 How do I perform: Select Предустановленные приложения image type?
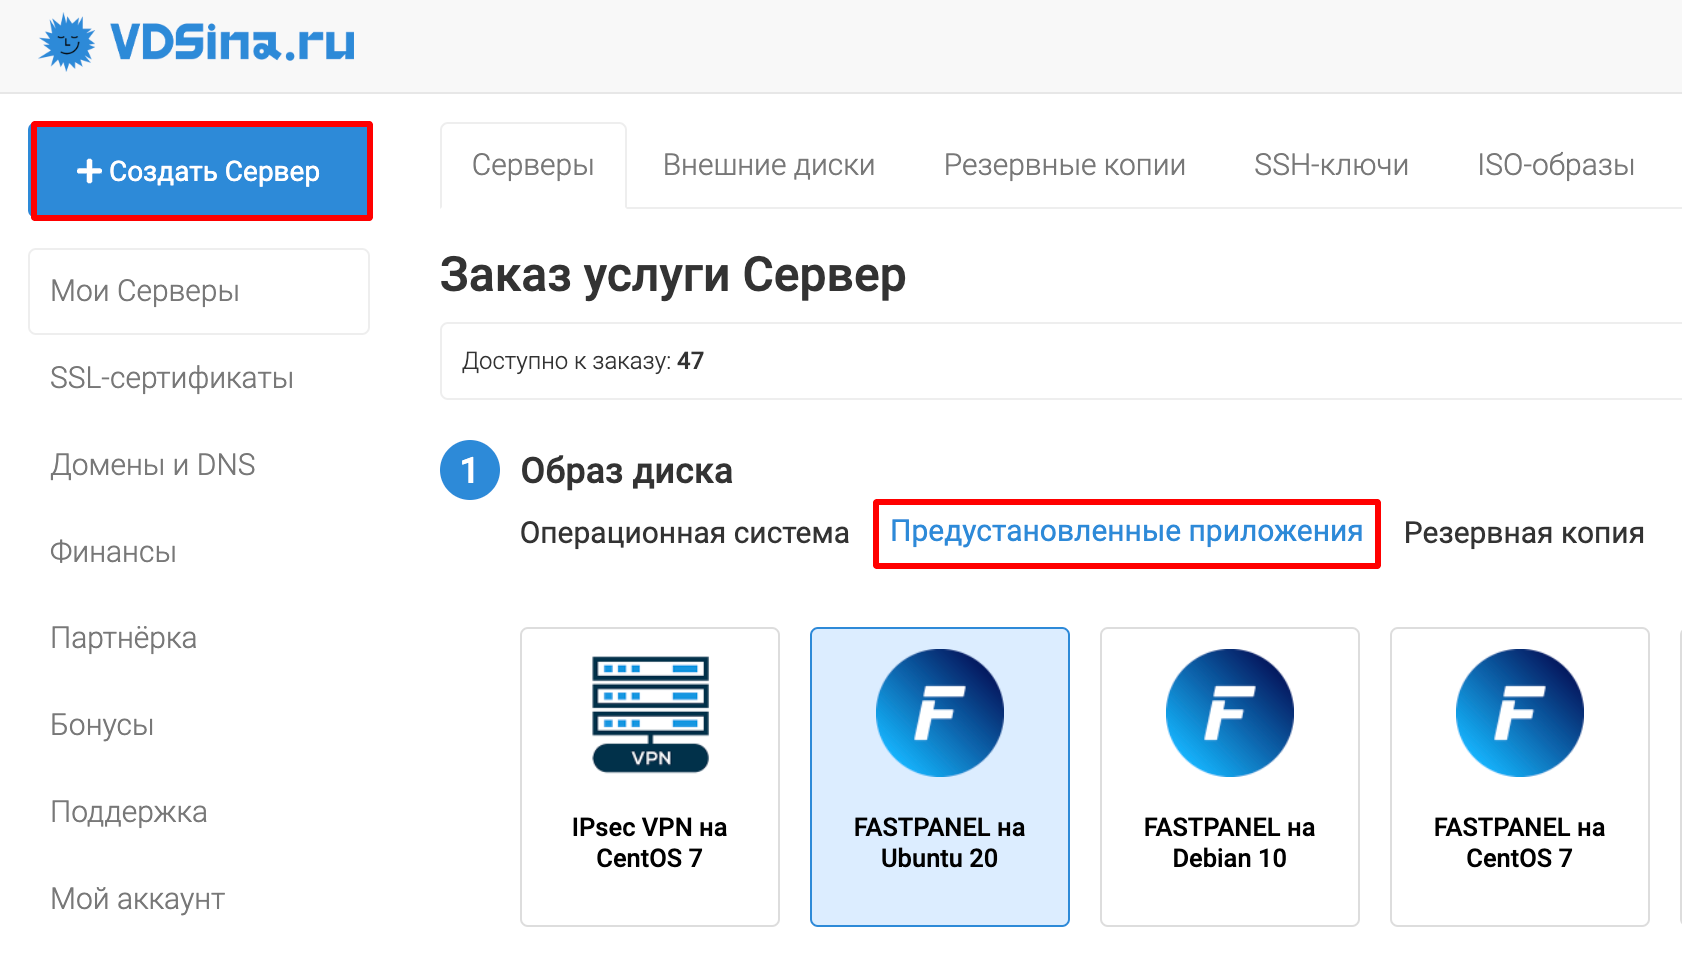(1127, 533)
